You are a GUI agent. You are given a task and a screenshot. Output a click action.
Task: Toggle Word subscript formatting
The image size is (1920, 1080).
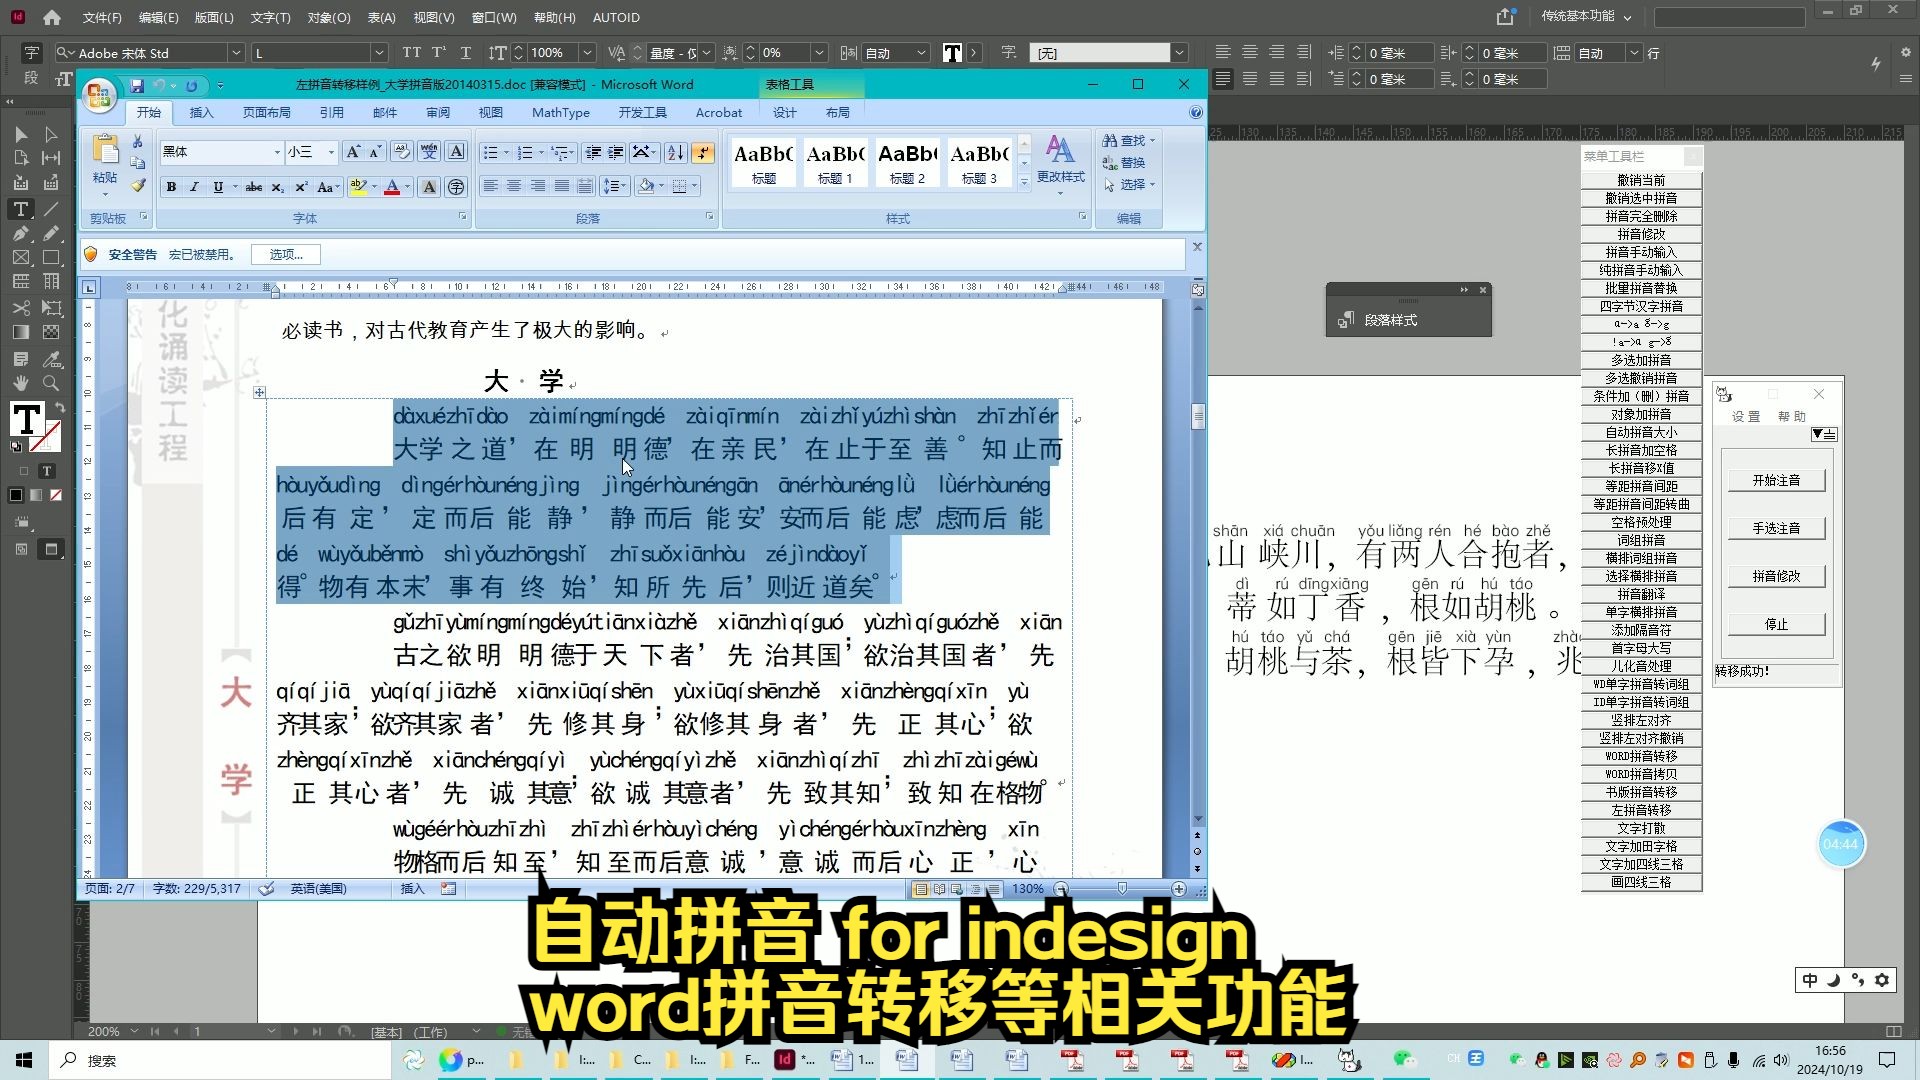(x=278, y=187)
